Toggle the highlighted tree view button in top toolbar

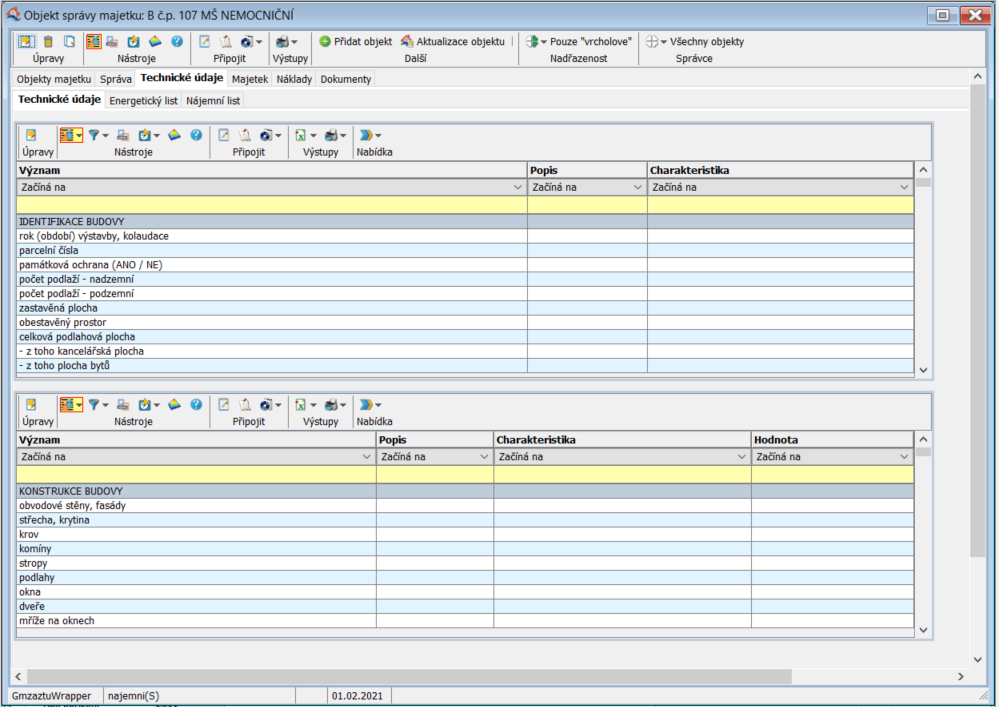tap(93, 42)
